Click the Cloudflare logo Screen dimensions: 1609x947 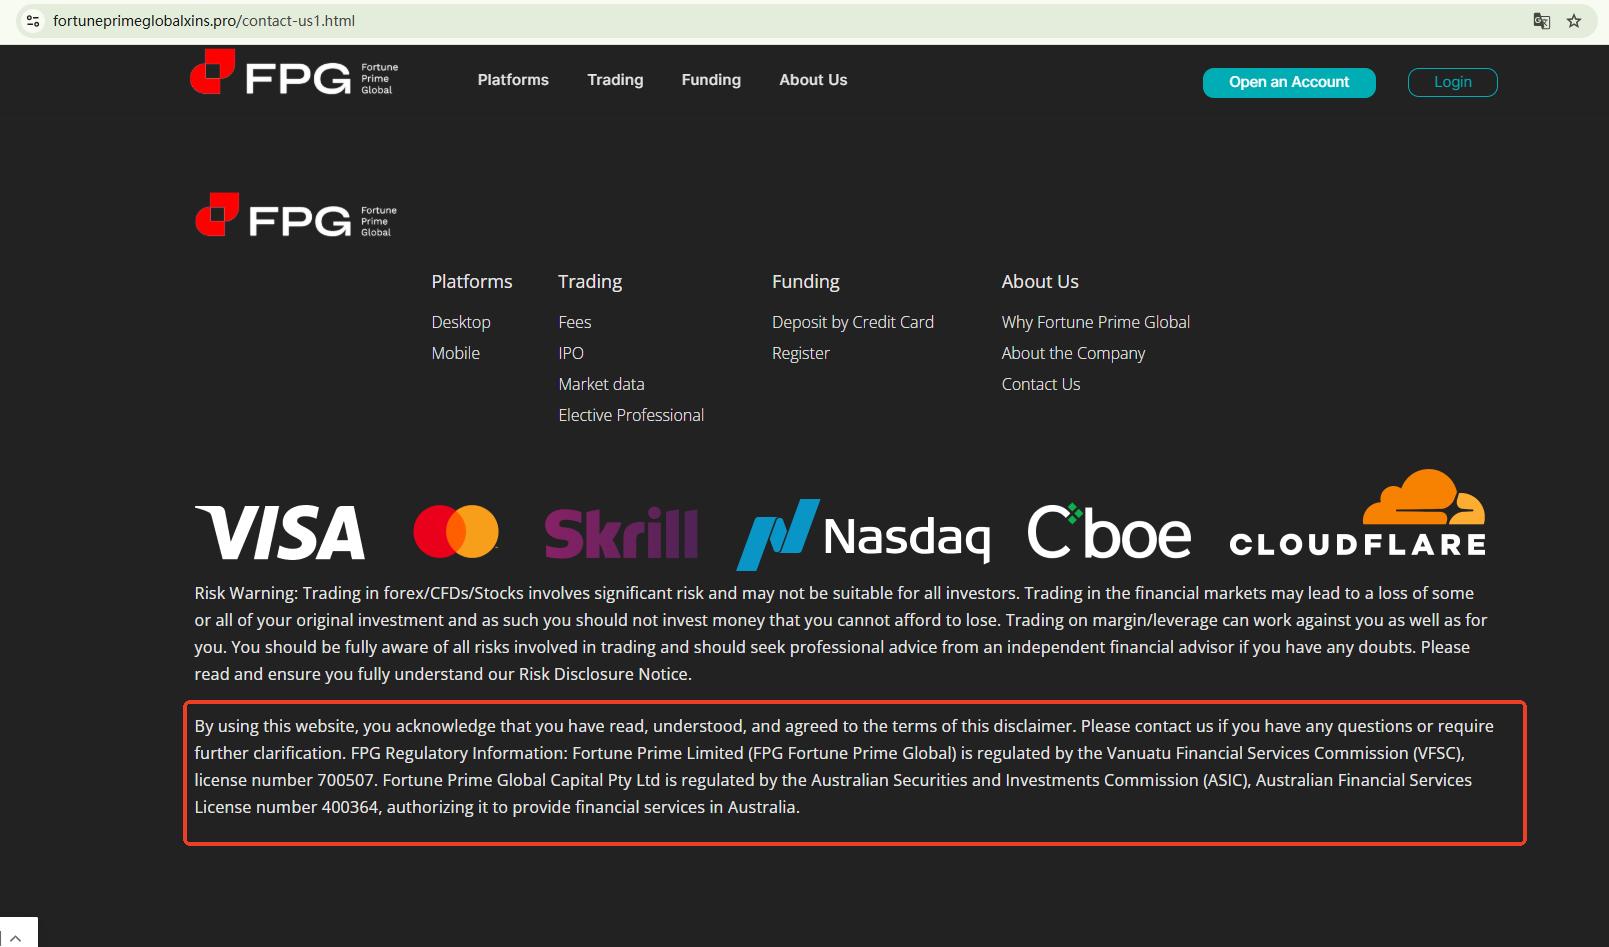point(1357,513)
